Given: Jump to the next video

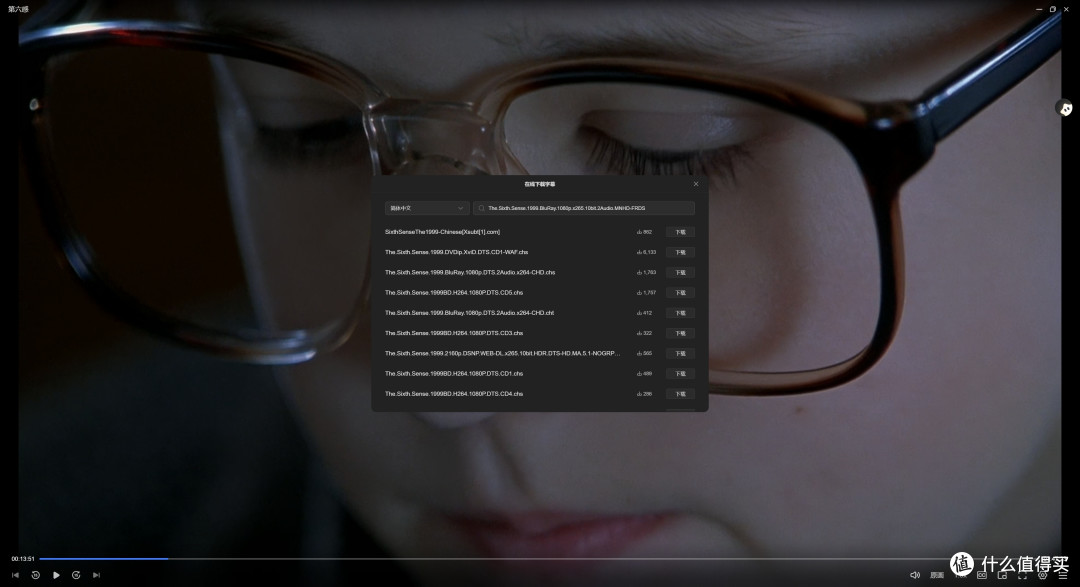Looking at the screenshot, I should coord(96,575).
